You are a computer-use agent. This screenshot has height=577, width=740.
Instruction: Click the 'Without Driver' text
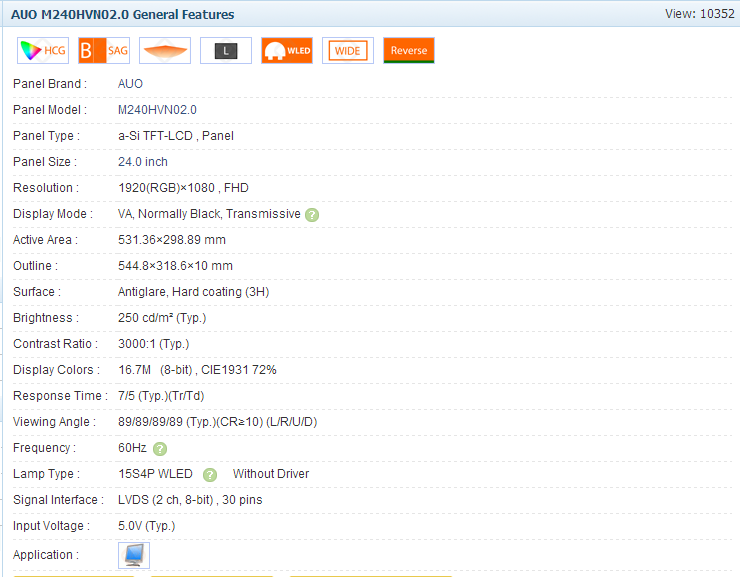271,474
